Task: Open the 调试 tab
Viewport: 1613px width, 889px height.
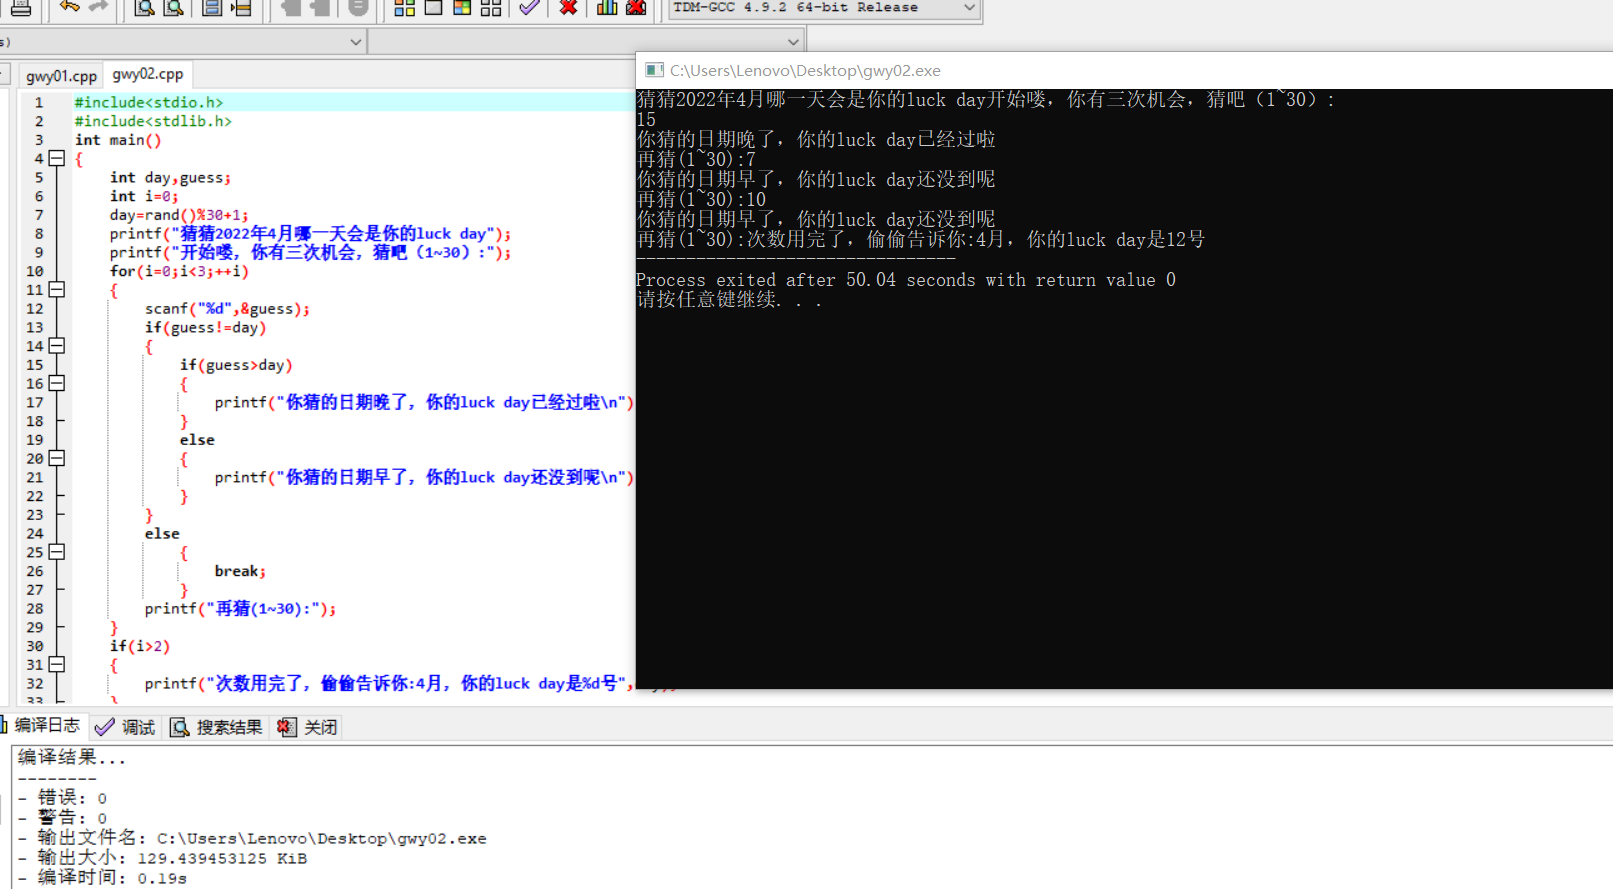Action: pos(127,727)
